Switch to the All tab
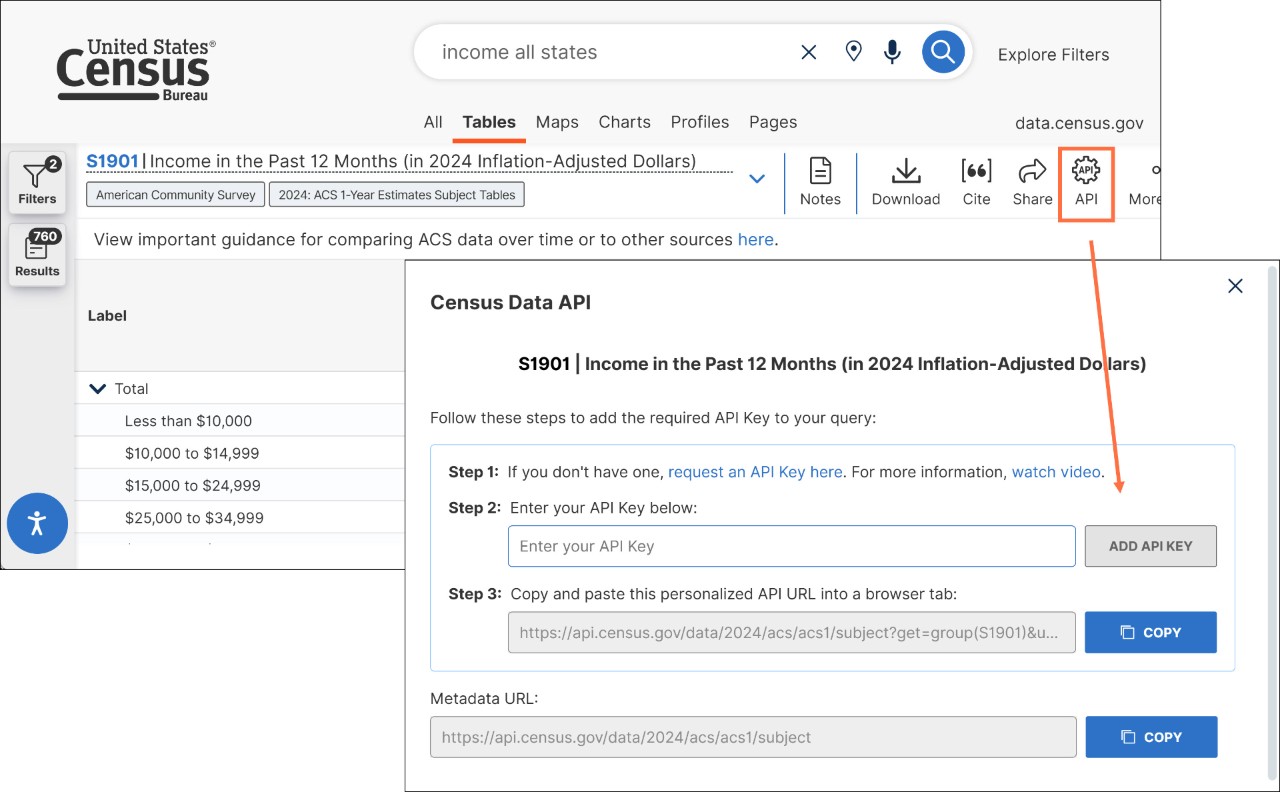The height and width of the screenshot is (792, 1280). click(433, 122)
